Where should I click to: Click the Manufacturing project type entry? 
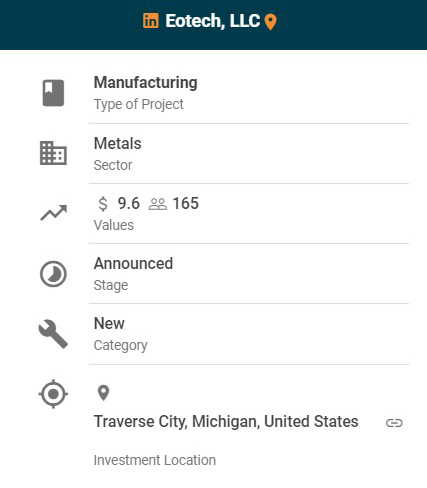pyautogui.click(x=146, y=83)
